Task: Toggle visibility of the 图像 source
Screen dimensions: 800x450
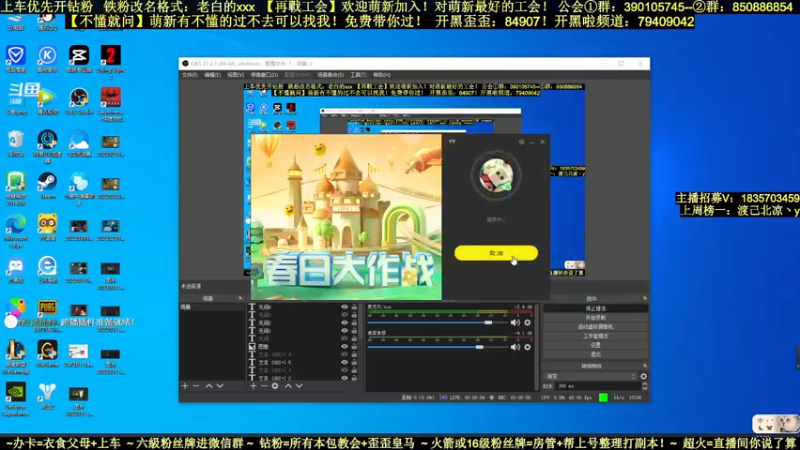Action: pos(344,346)
